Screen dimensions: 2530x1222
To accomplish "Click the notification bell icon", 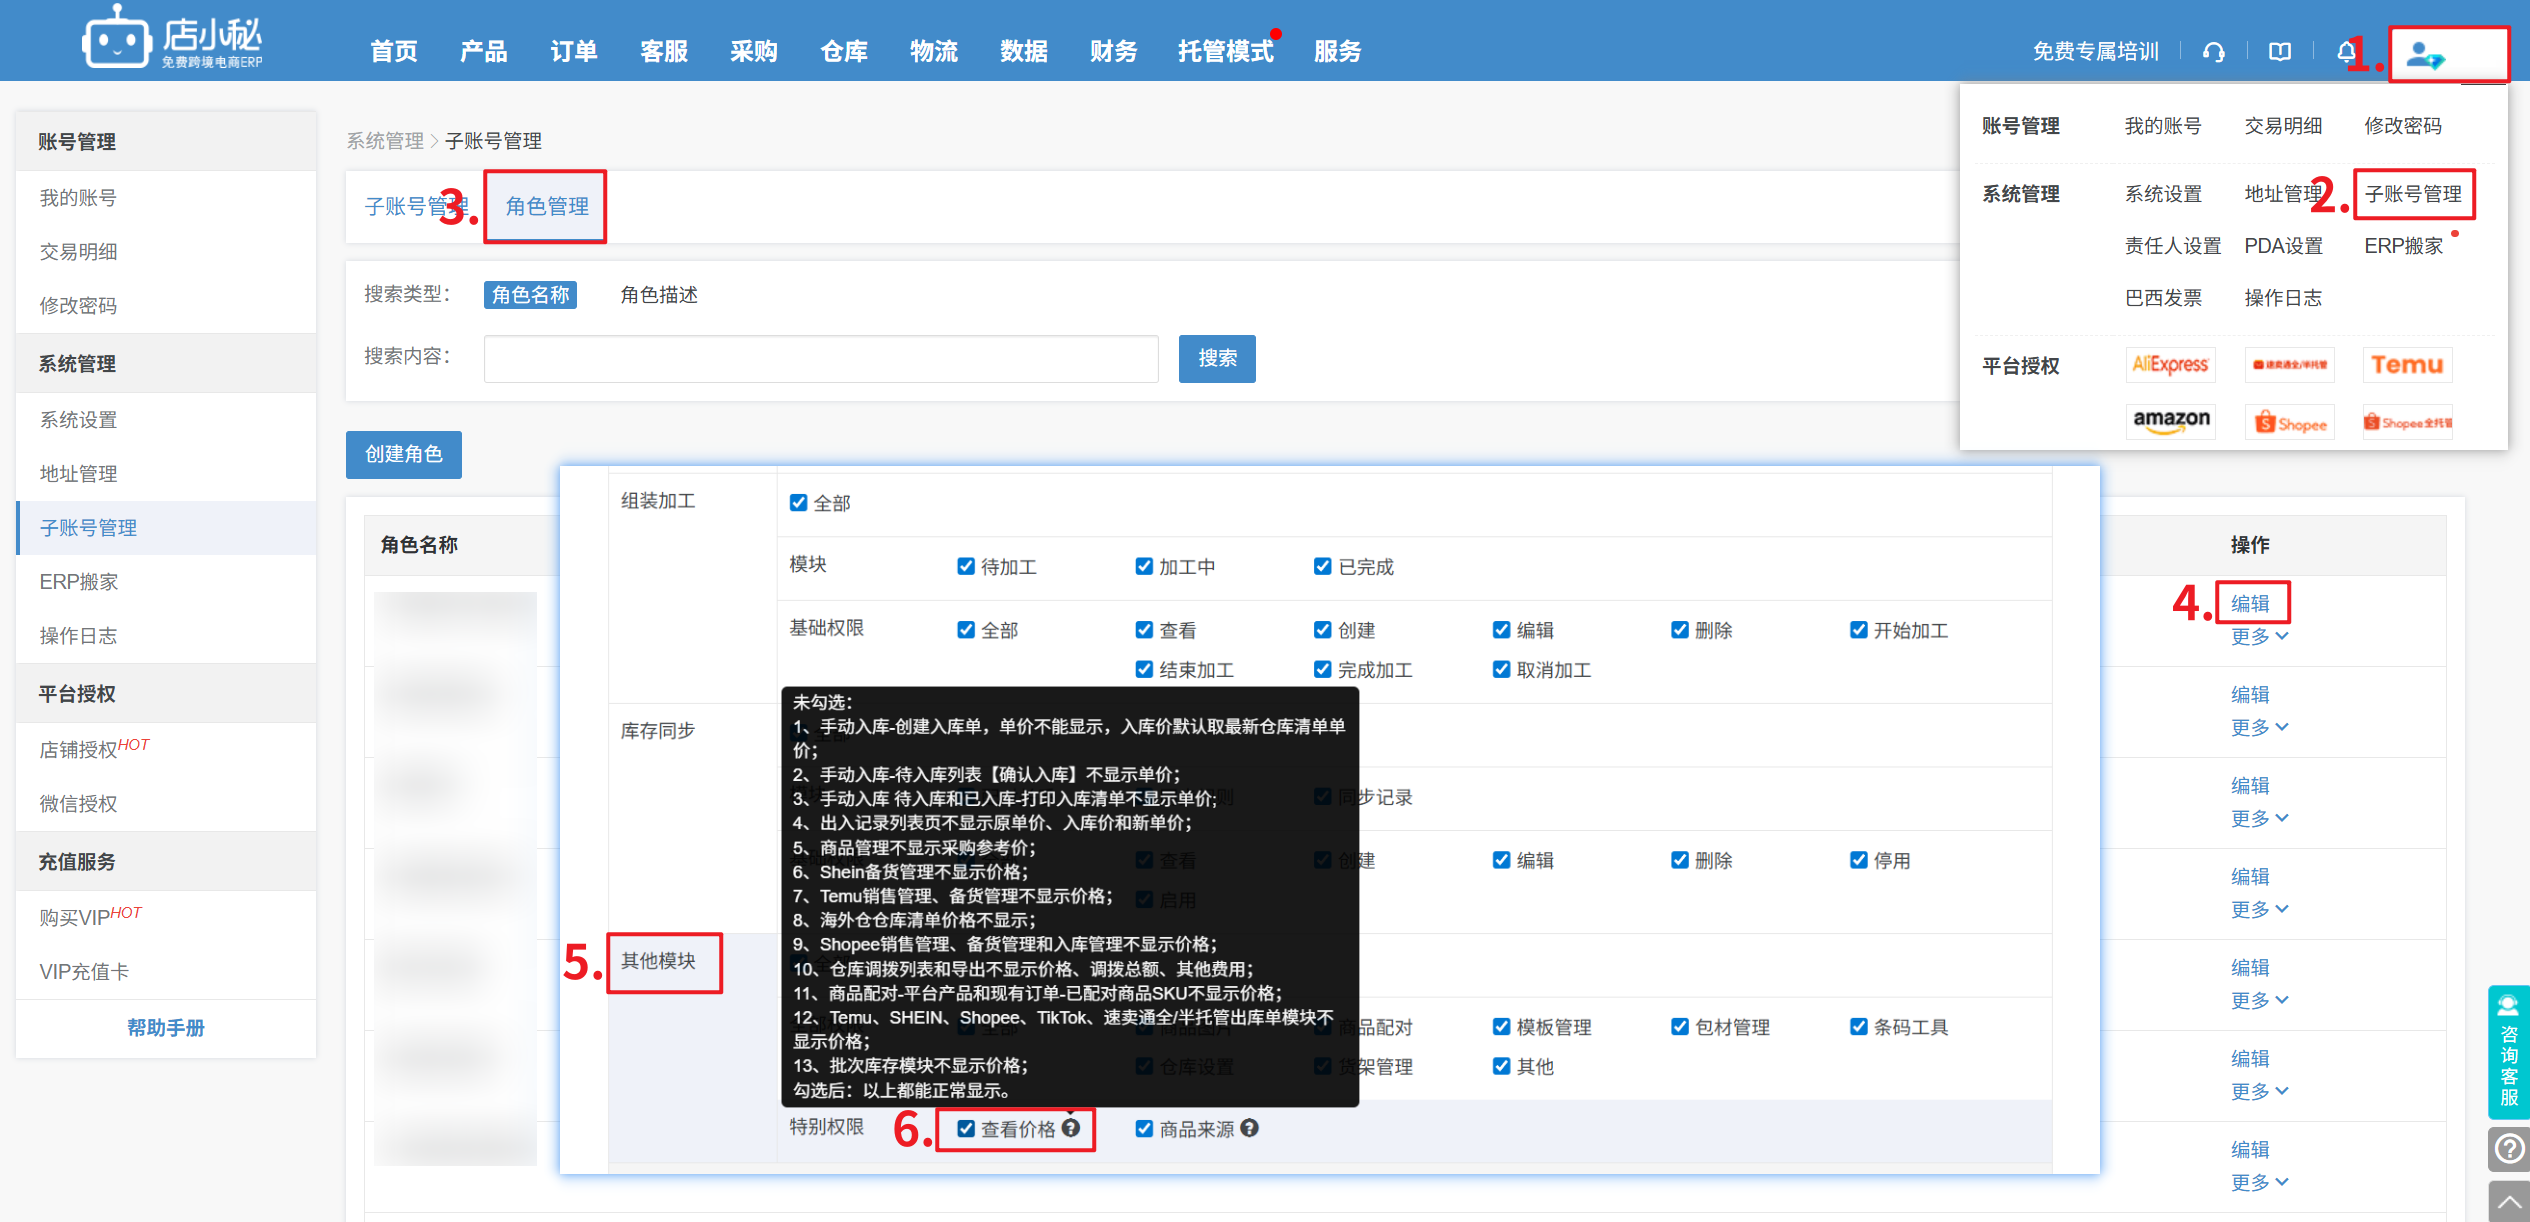I will click(2345, 52).
